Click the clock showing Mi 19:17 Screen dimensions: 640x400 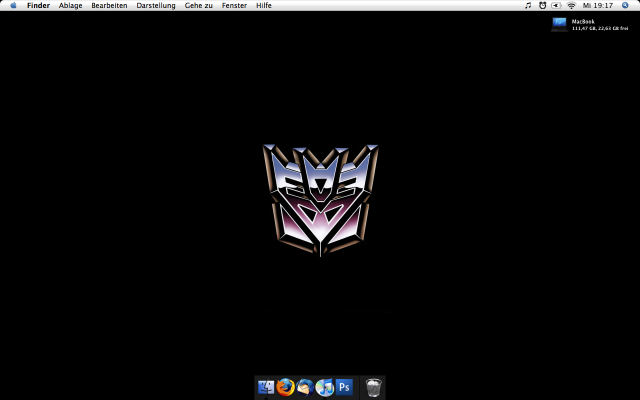(x=598, y=5)
